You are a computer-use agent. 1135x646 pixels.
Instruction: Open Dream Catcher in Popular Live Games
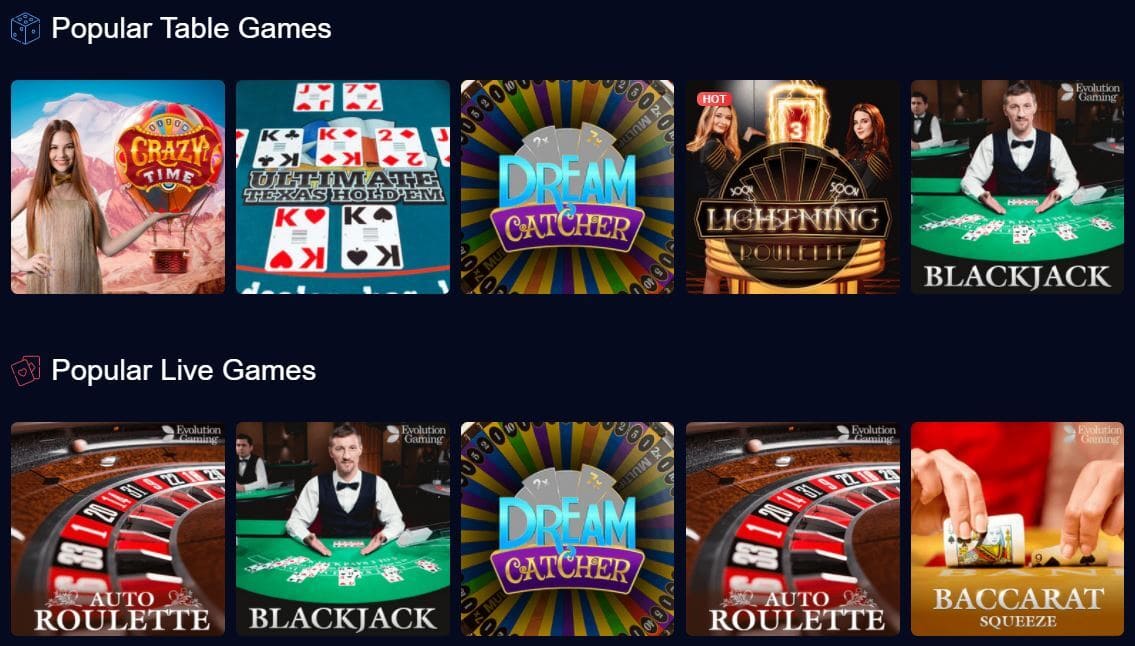(568, 529)
